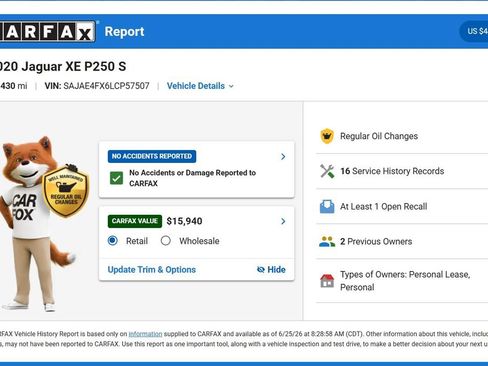This screenshot has width=488, height=366.
Task: Select the Wholesale value radio button
Action: pos(166,241)
